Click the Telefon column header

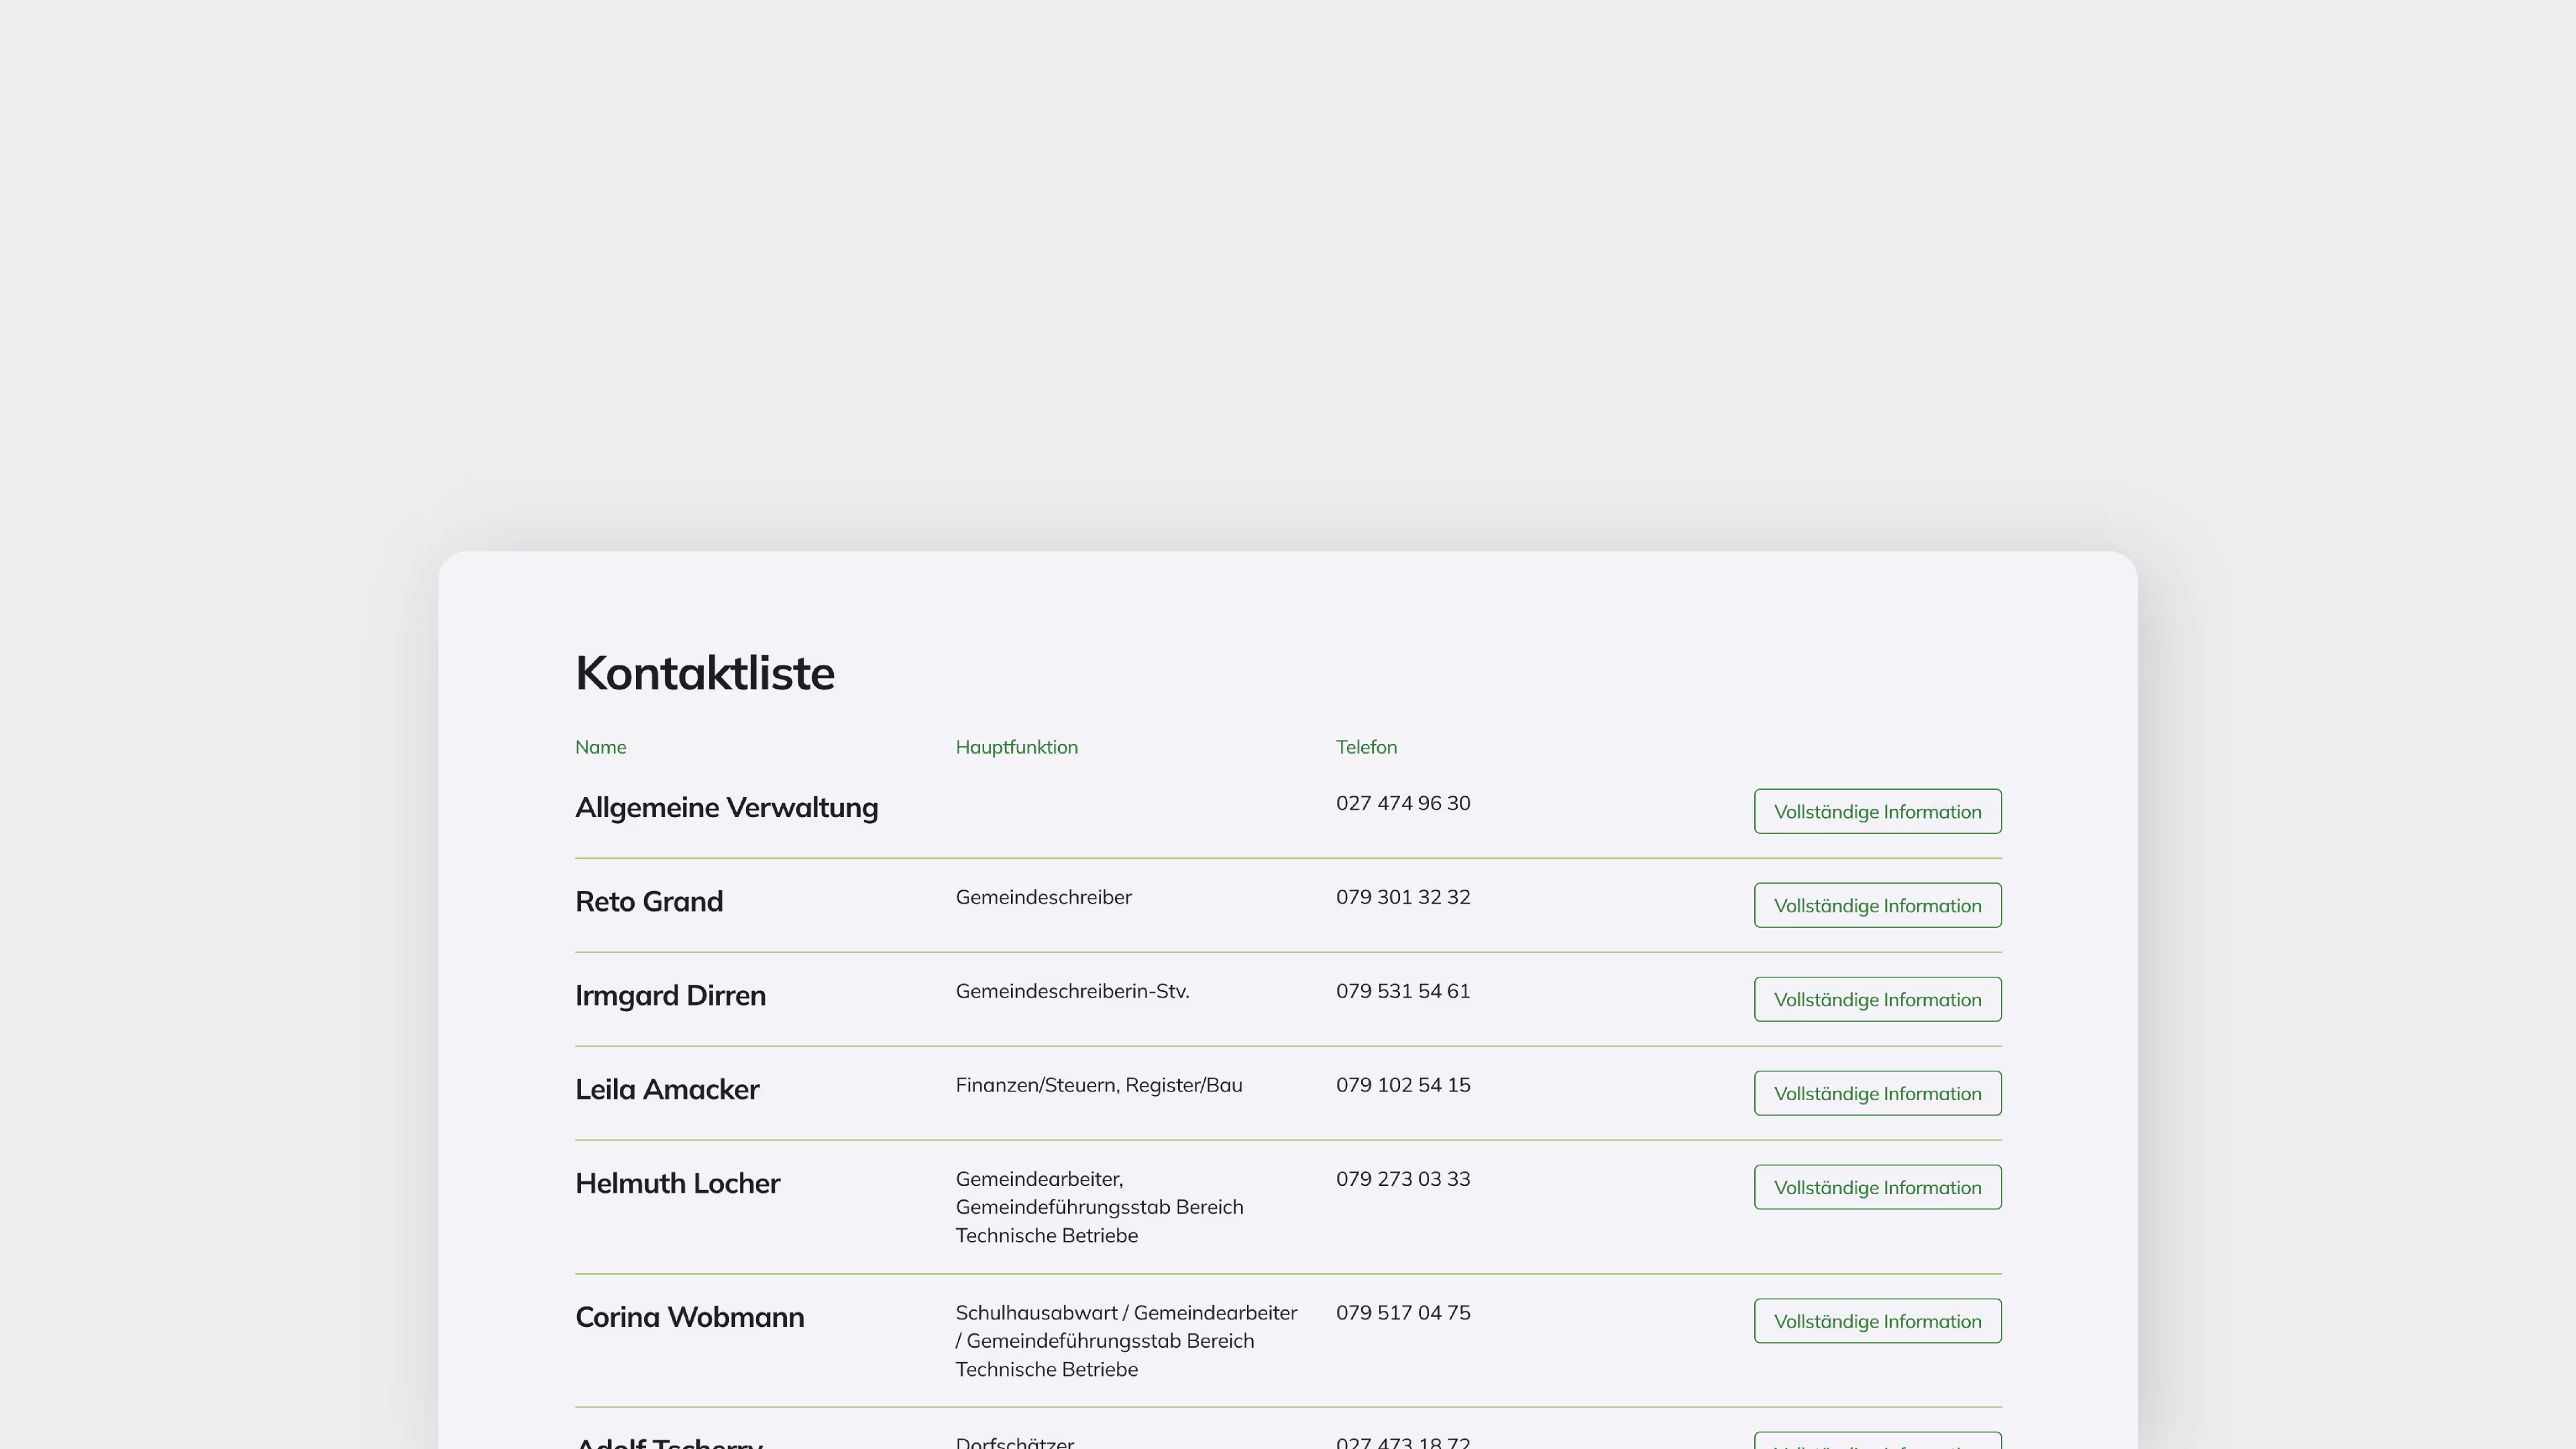point(1366,747)
